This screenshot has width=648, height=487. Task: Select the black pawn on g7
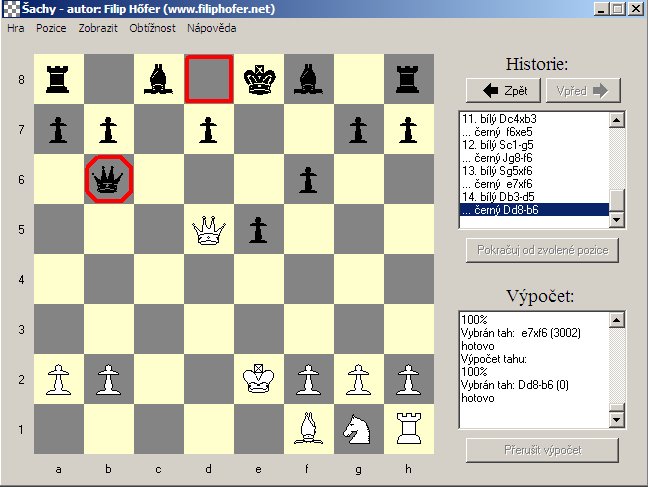pyautogui.click(x=358, y=130)
